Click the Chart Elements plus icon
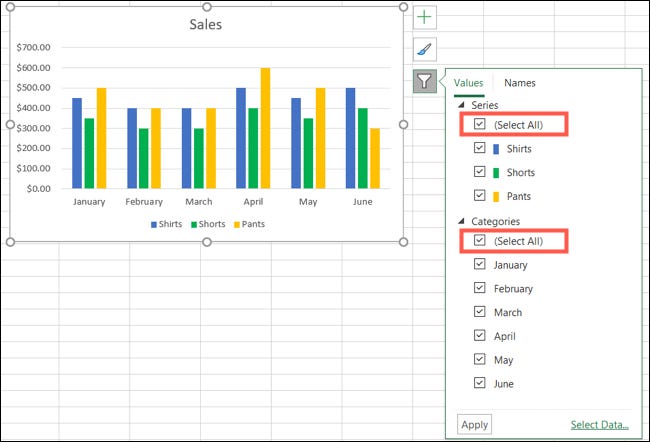This screenshot has width=650, height=442. [x=425, y=17]
